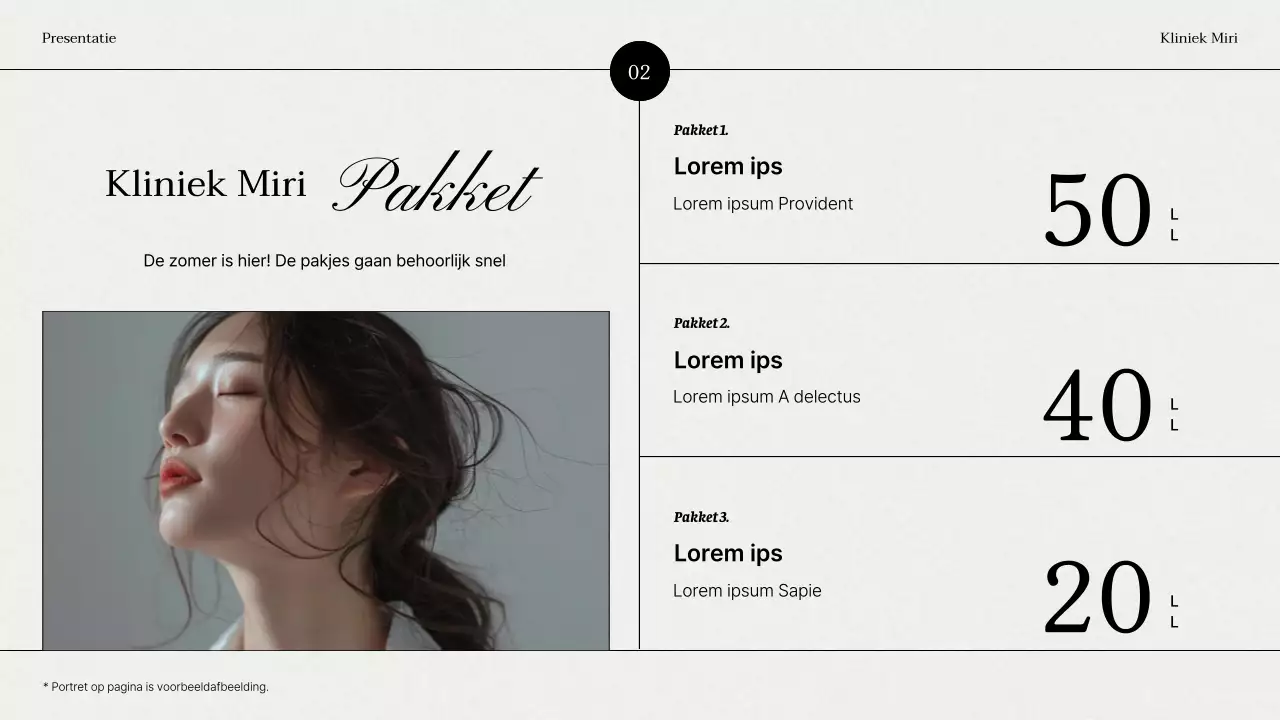Select the summer subtitle sentence
This screenshot has width=1280, height=720.
(325, 261)
